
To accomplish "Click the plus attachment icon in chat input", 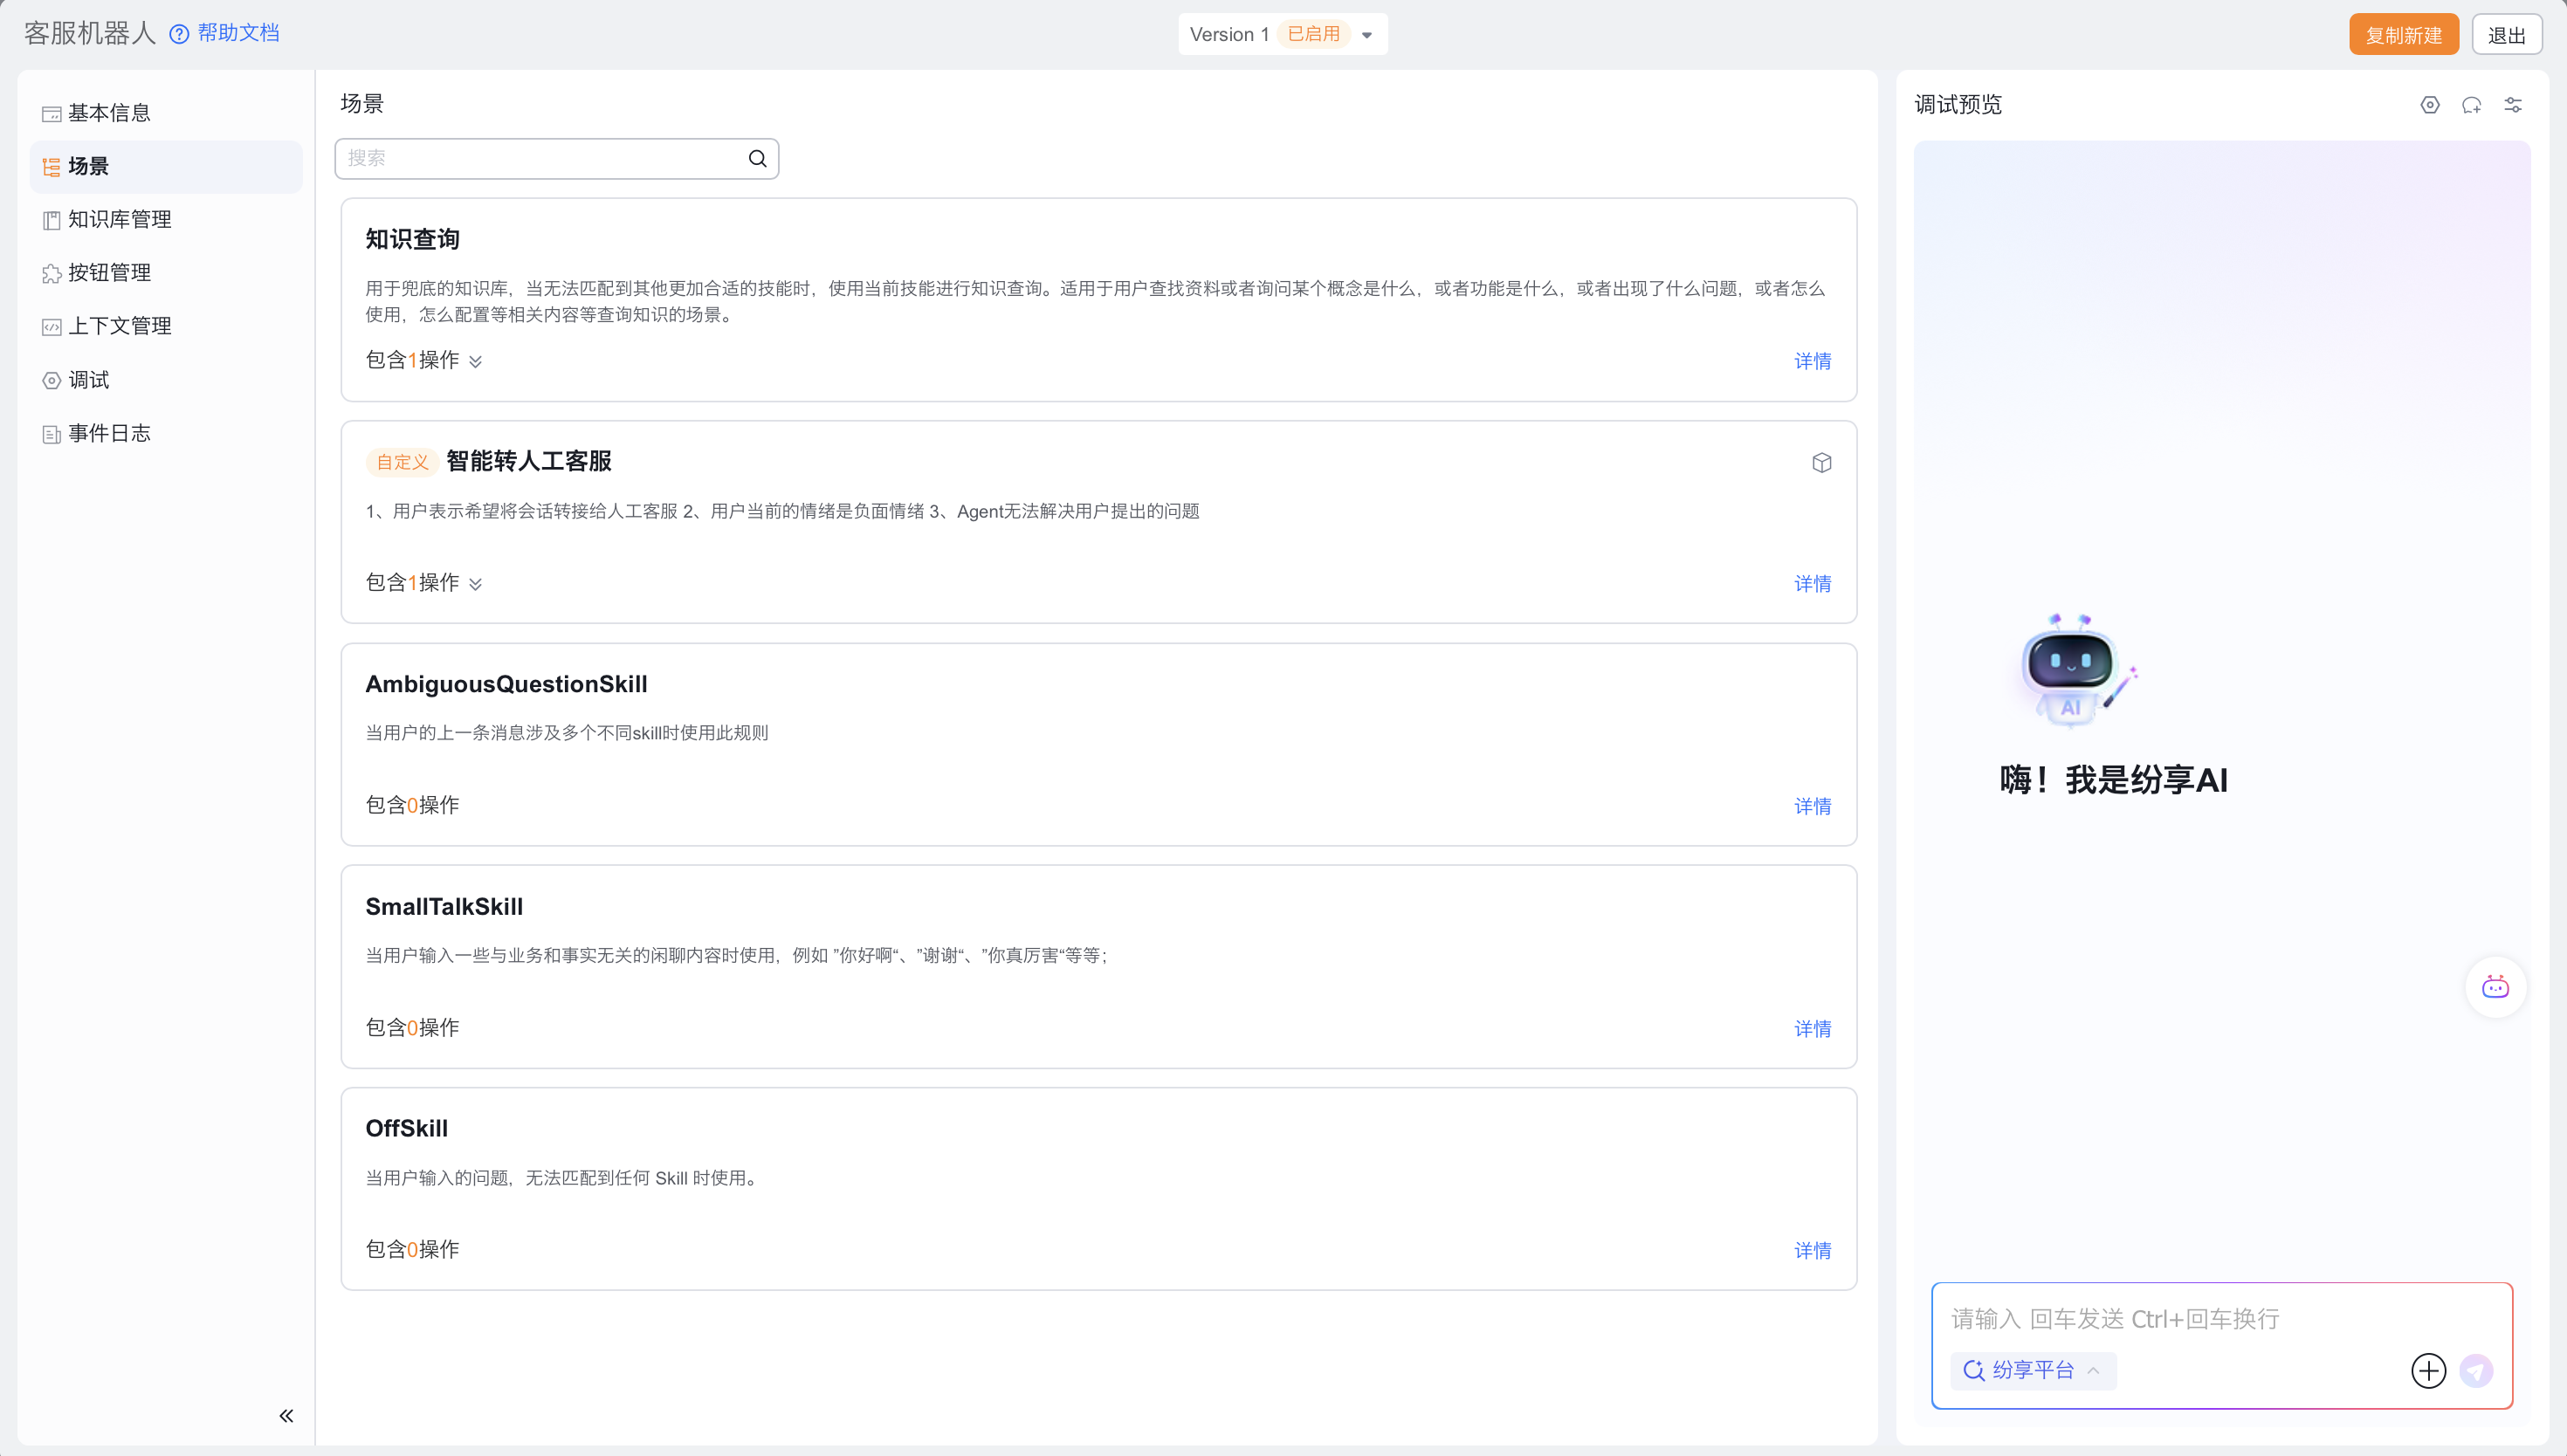I will coord(2428,1370).
